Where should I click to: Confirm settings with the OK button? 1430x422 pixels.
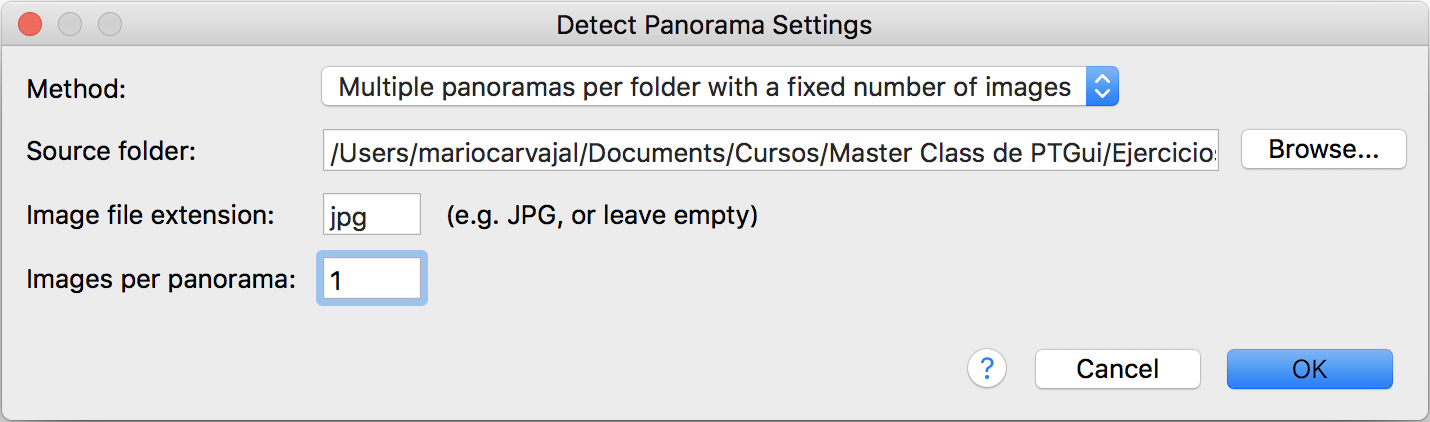click(1309, 369)
